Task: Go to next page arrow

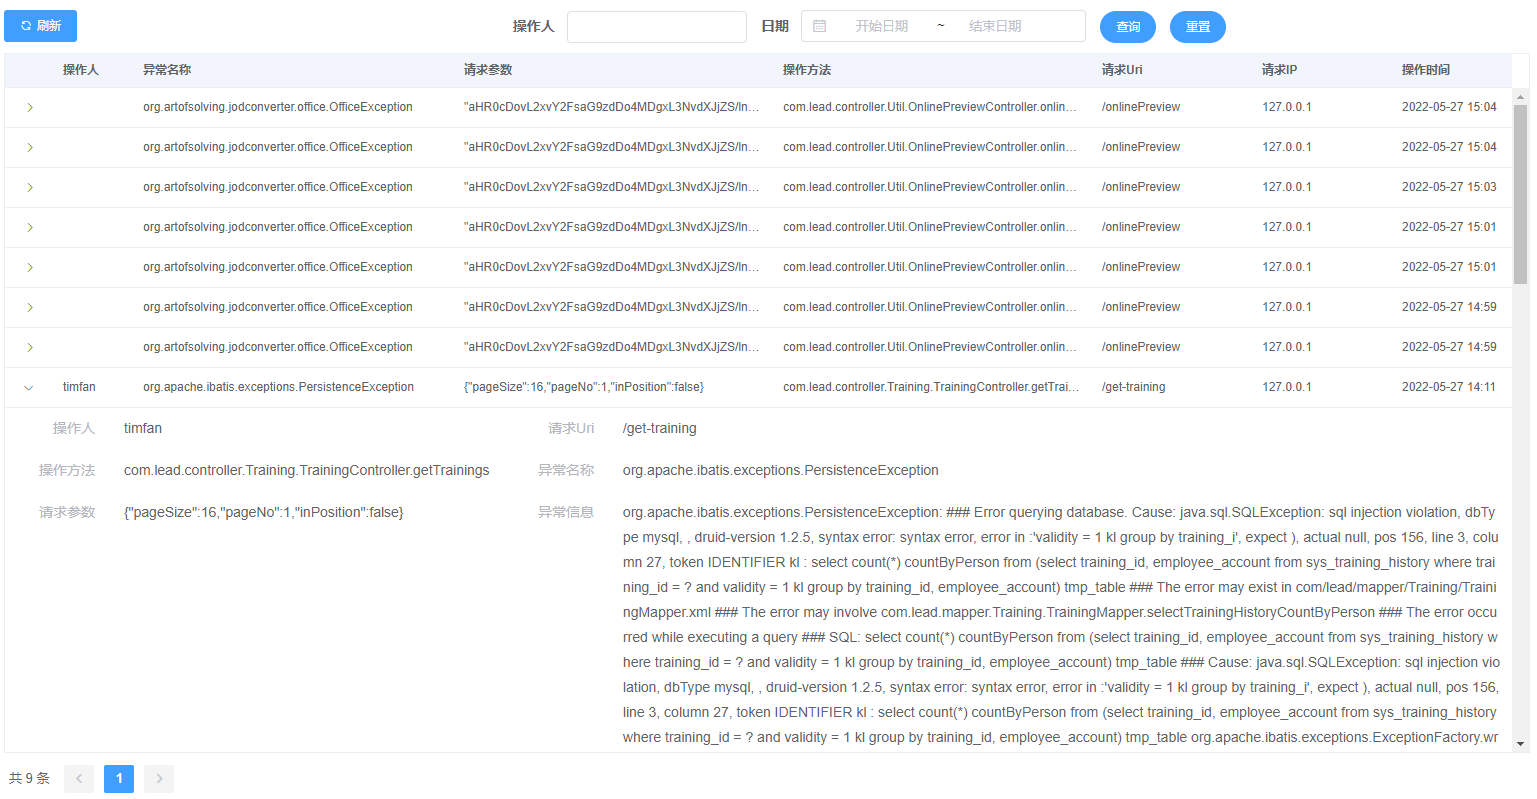Action: pos(159,779)
